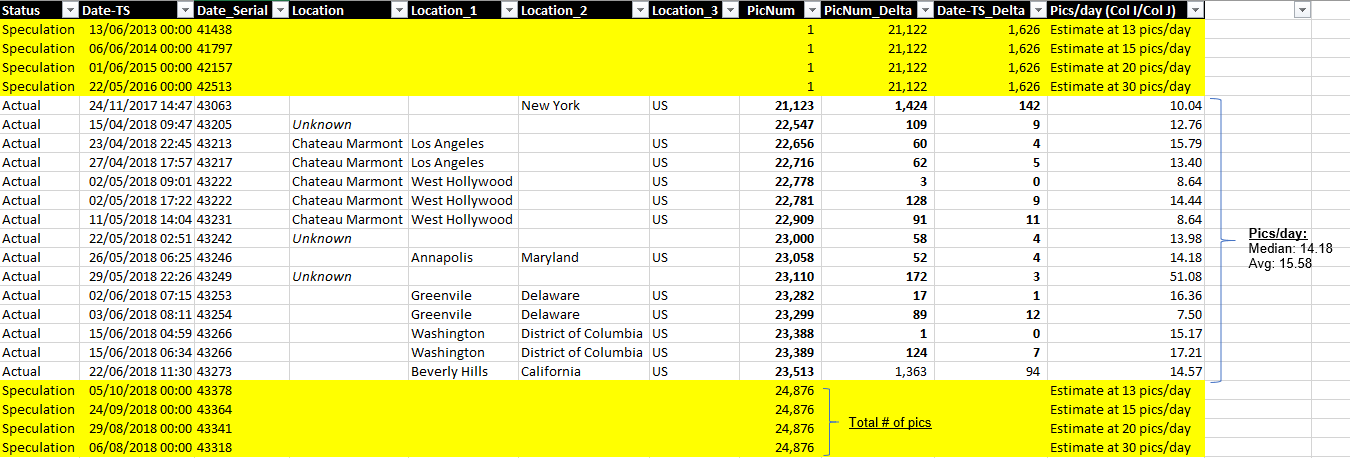Open the Date-TS_Delta column filter dropdown
This screenshot has width=1350, height=458.
pyautogui.click(x=1039, y=10)
